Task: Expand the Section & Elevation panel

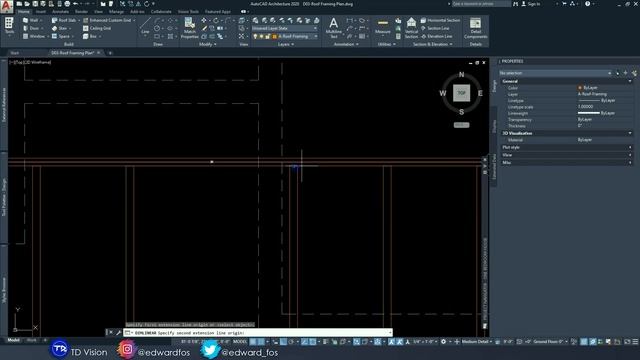Action: [432, 44]
